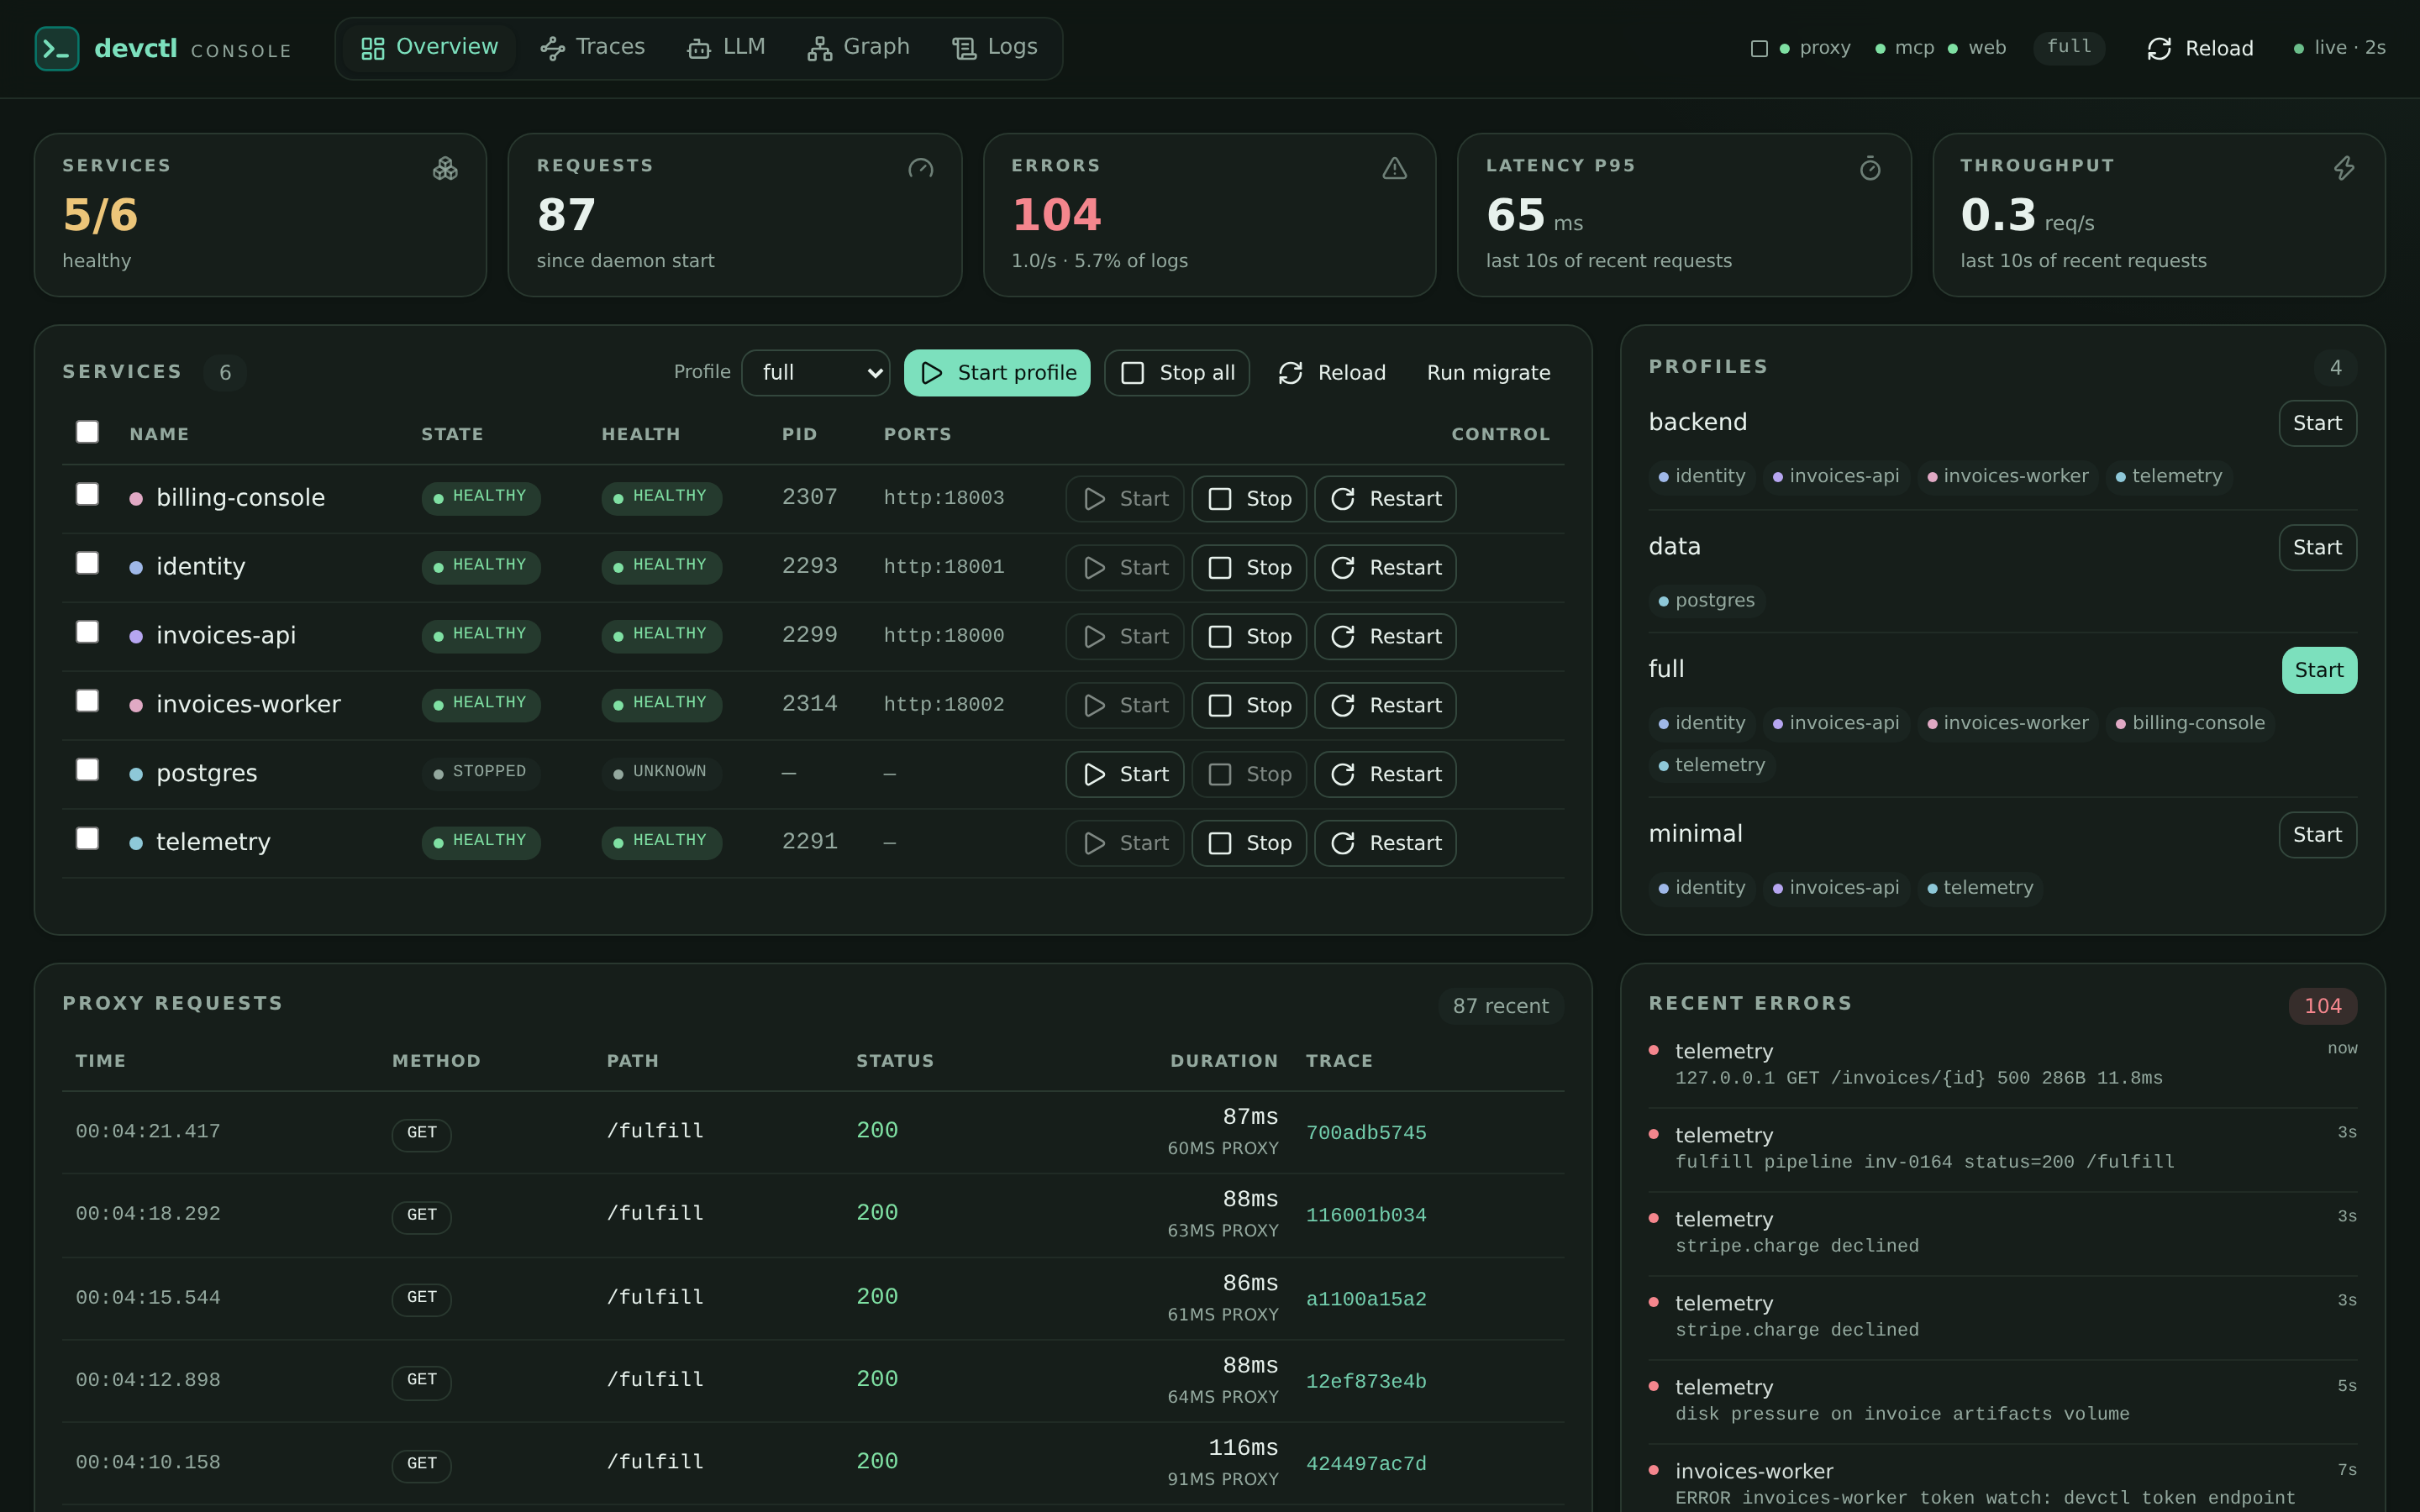Click the live 2s refresh indicator

pyautogui.click(x=2340, y=48)
